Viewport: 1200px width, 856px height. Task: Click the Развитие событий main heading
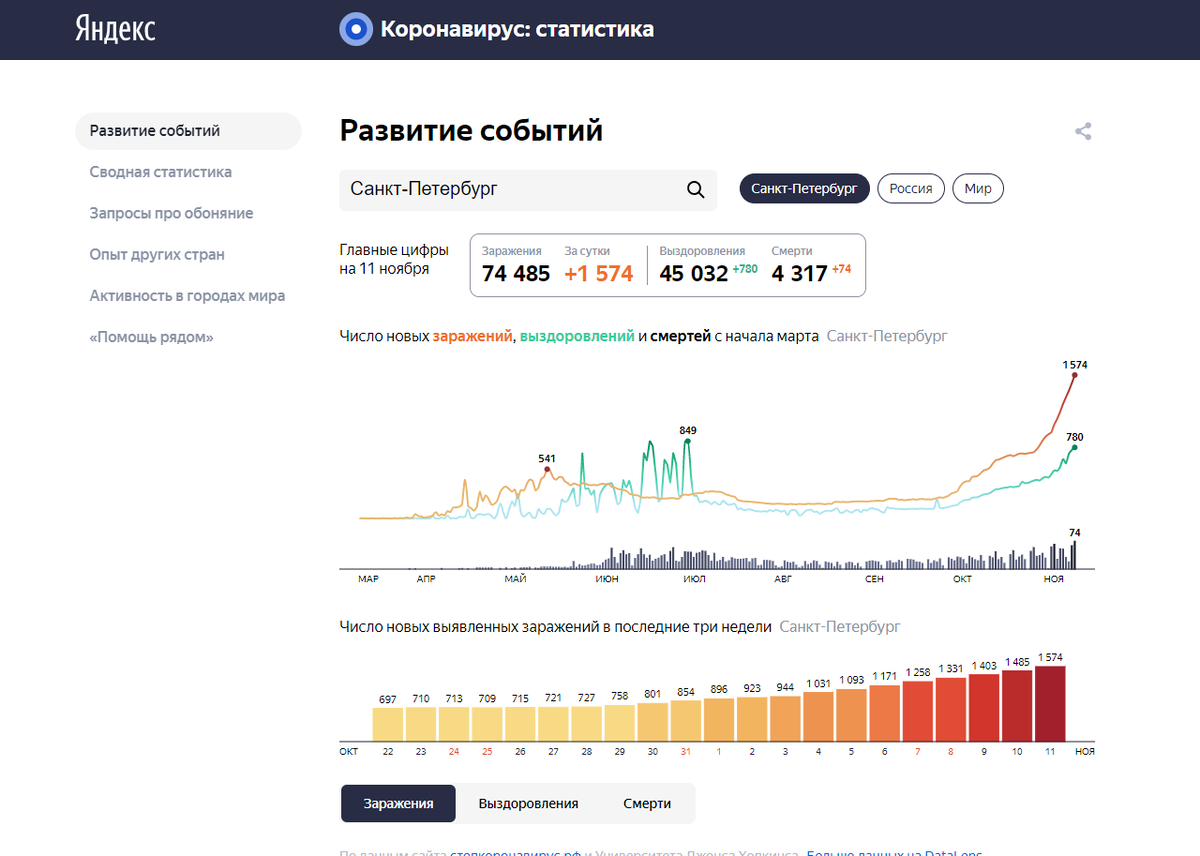pos(471,131)
